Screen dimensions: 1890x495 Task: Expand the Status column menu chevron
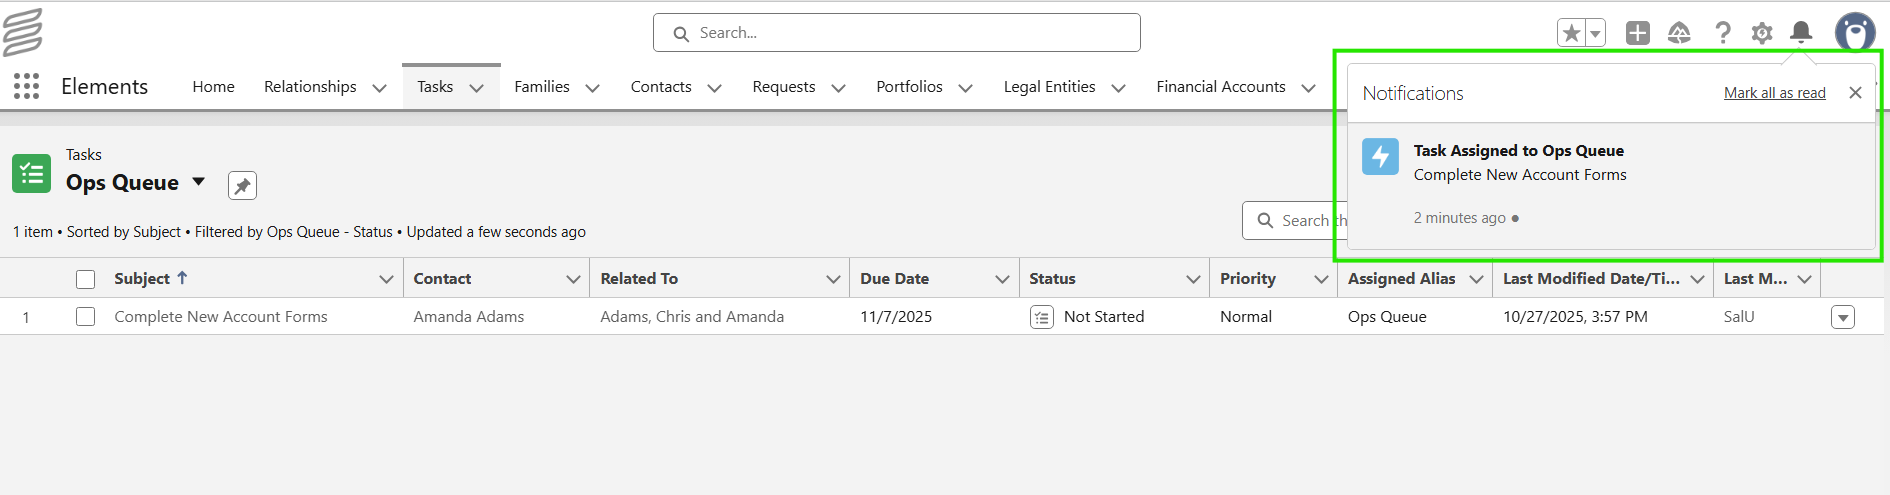coord(1193,279)
